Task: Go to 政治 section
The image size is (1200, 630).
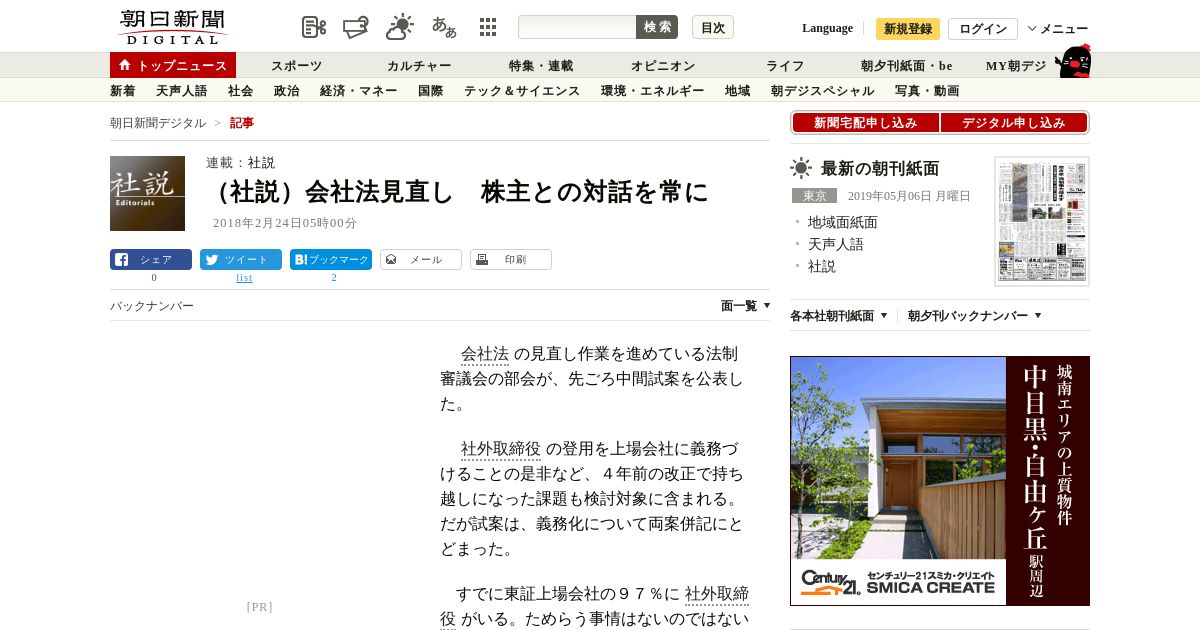Action: pyautogui.click(x=287, y=91)
